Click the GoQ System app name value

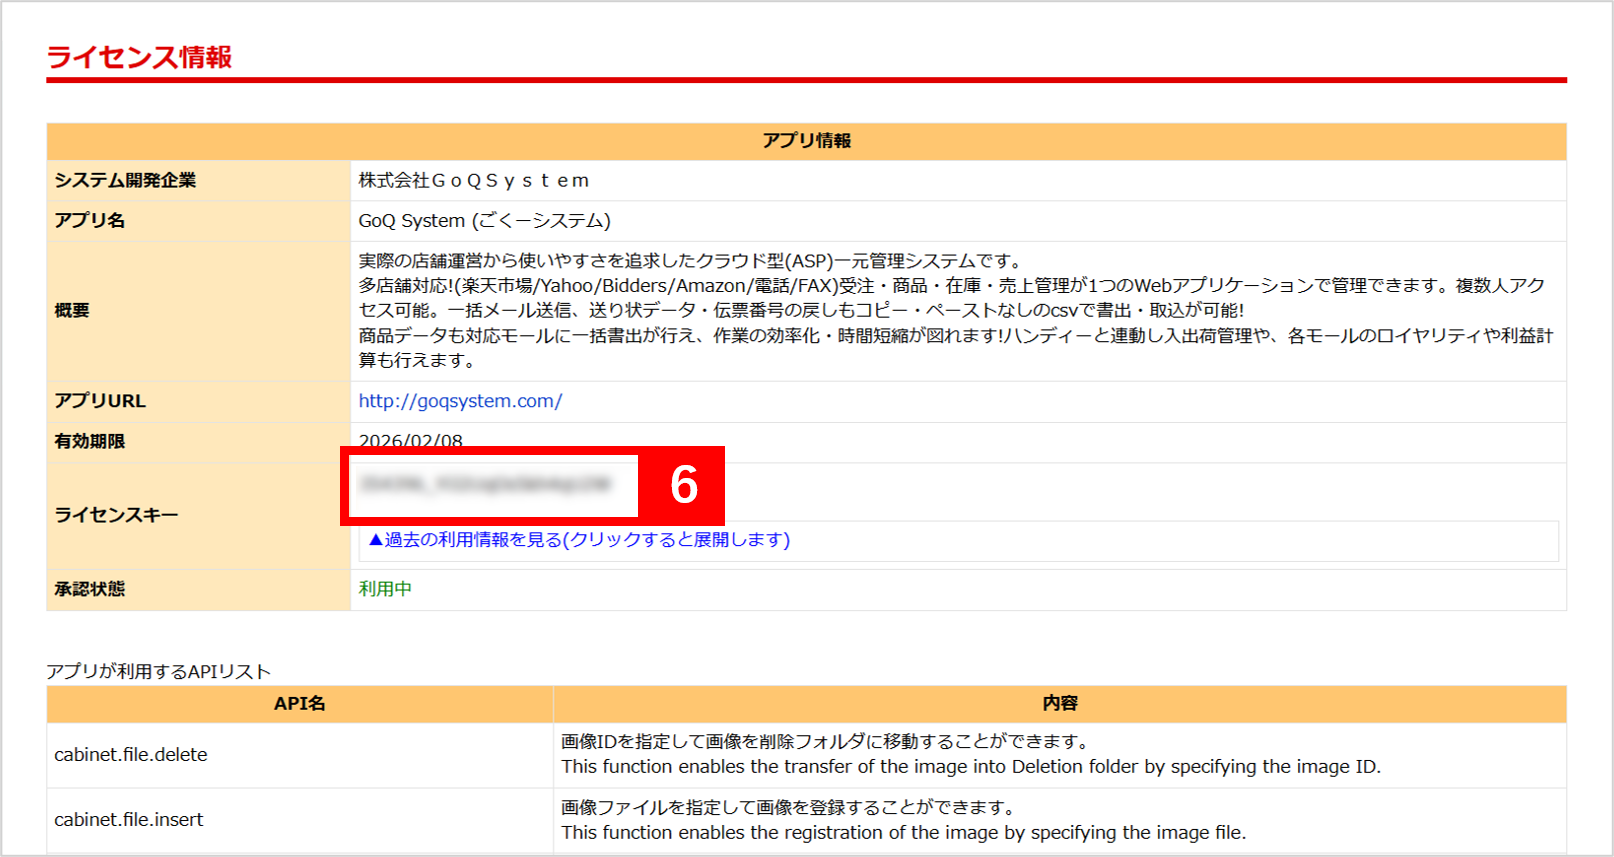pyautogui.click(x=484, y=220)
